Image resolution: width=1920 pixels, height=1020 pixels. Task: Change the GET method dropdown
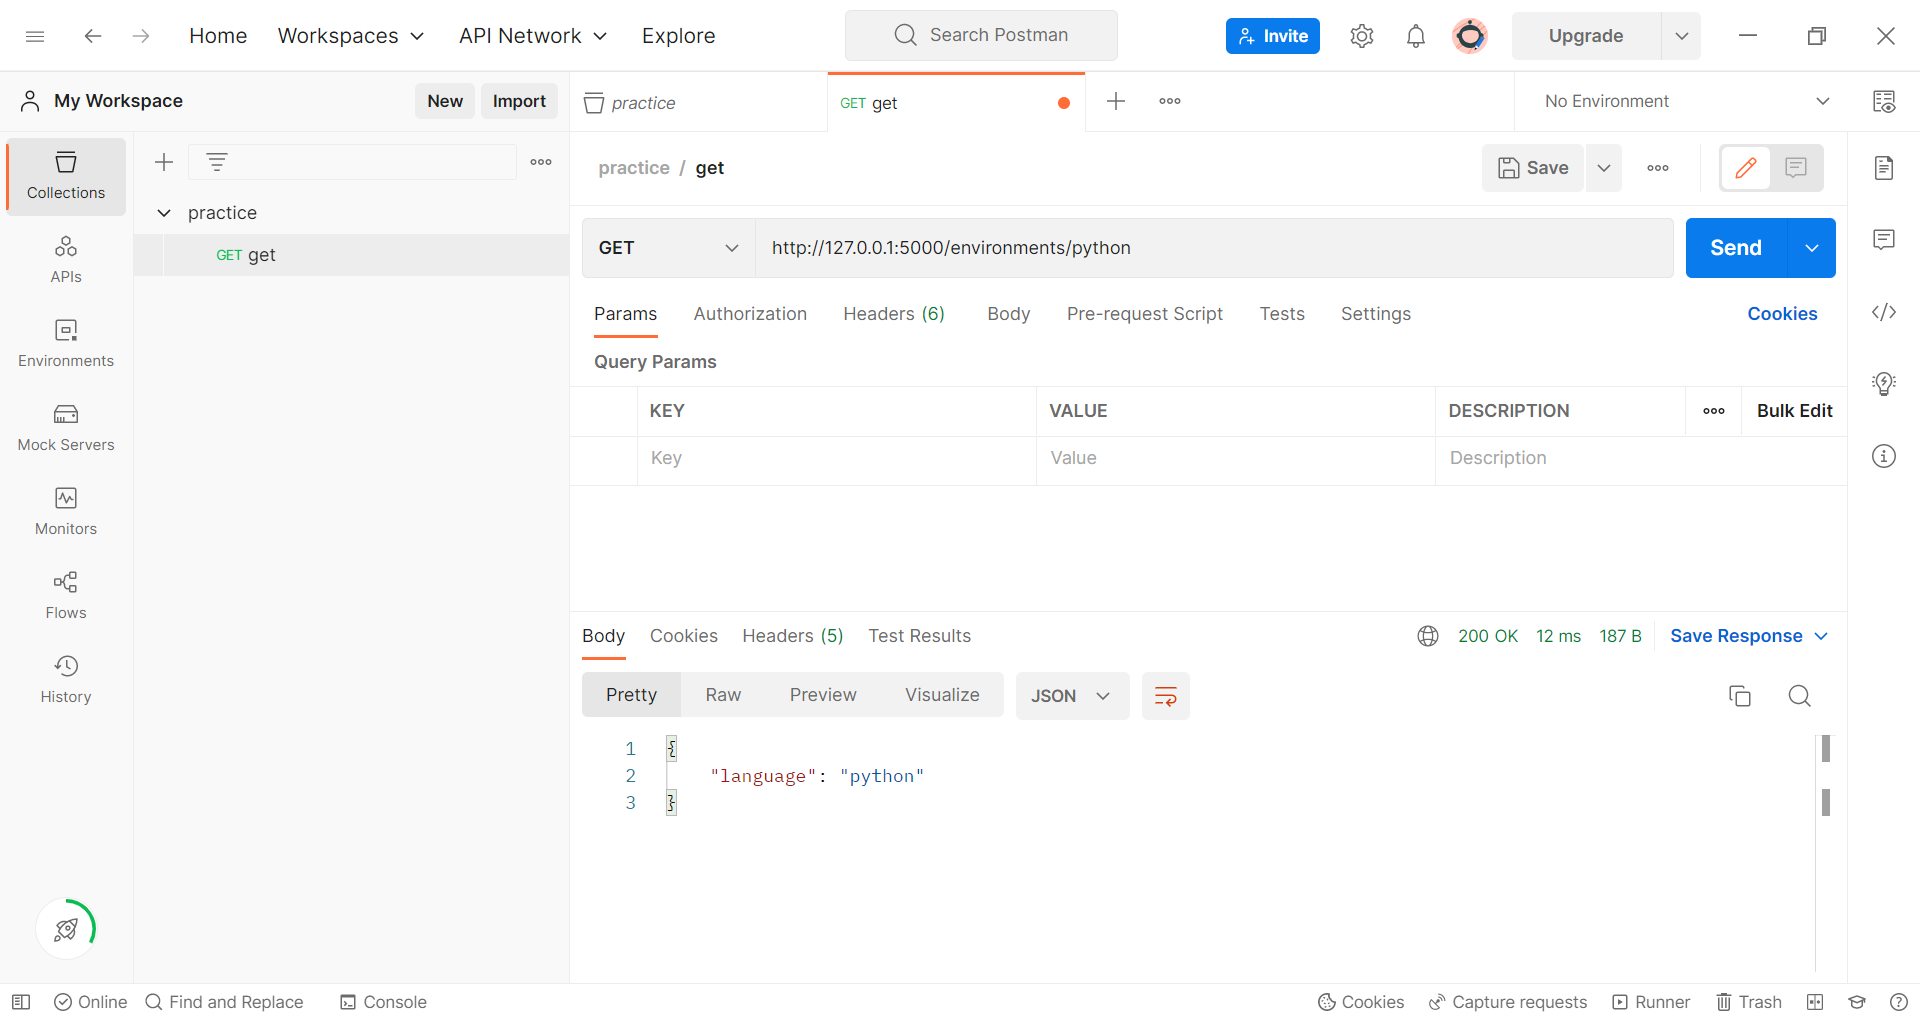tap(668, 248)
